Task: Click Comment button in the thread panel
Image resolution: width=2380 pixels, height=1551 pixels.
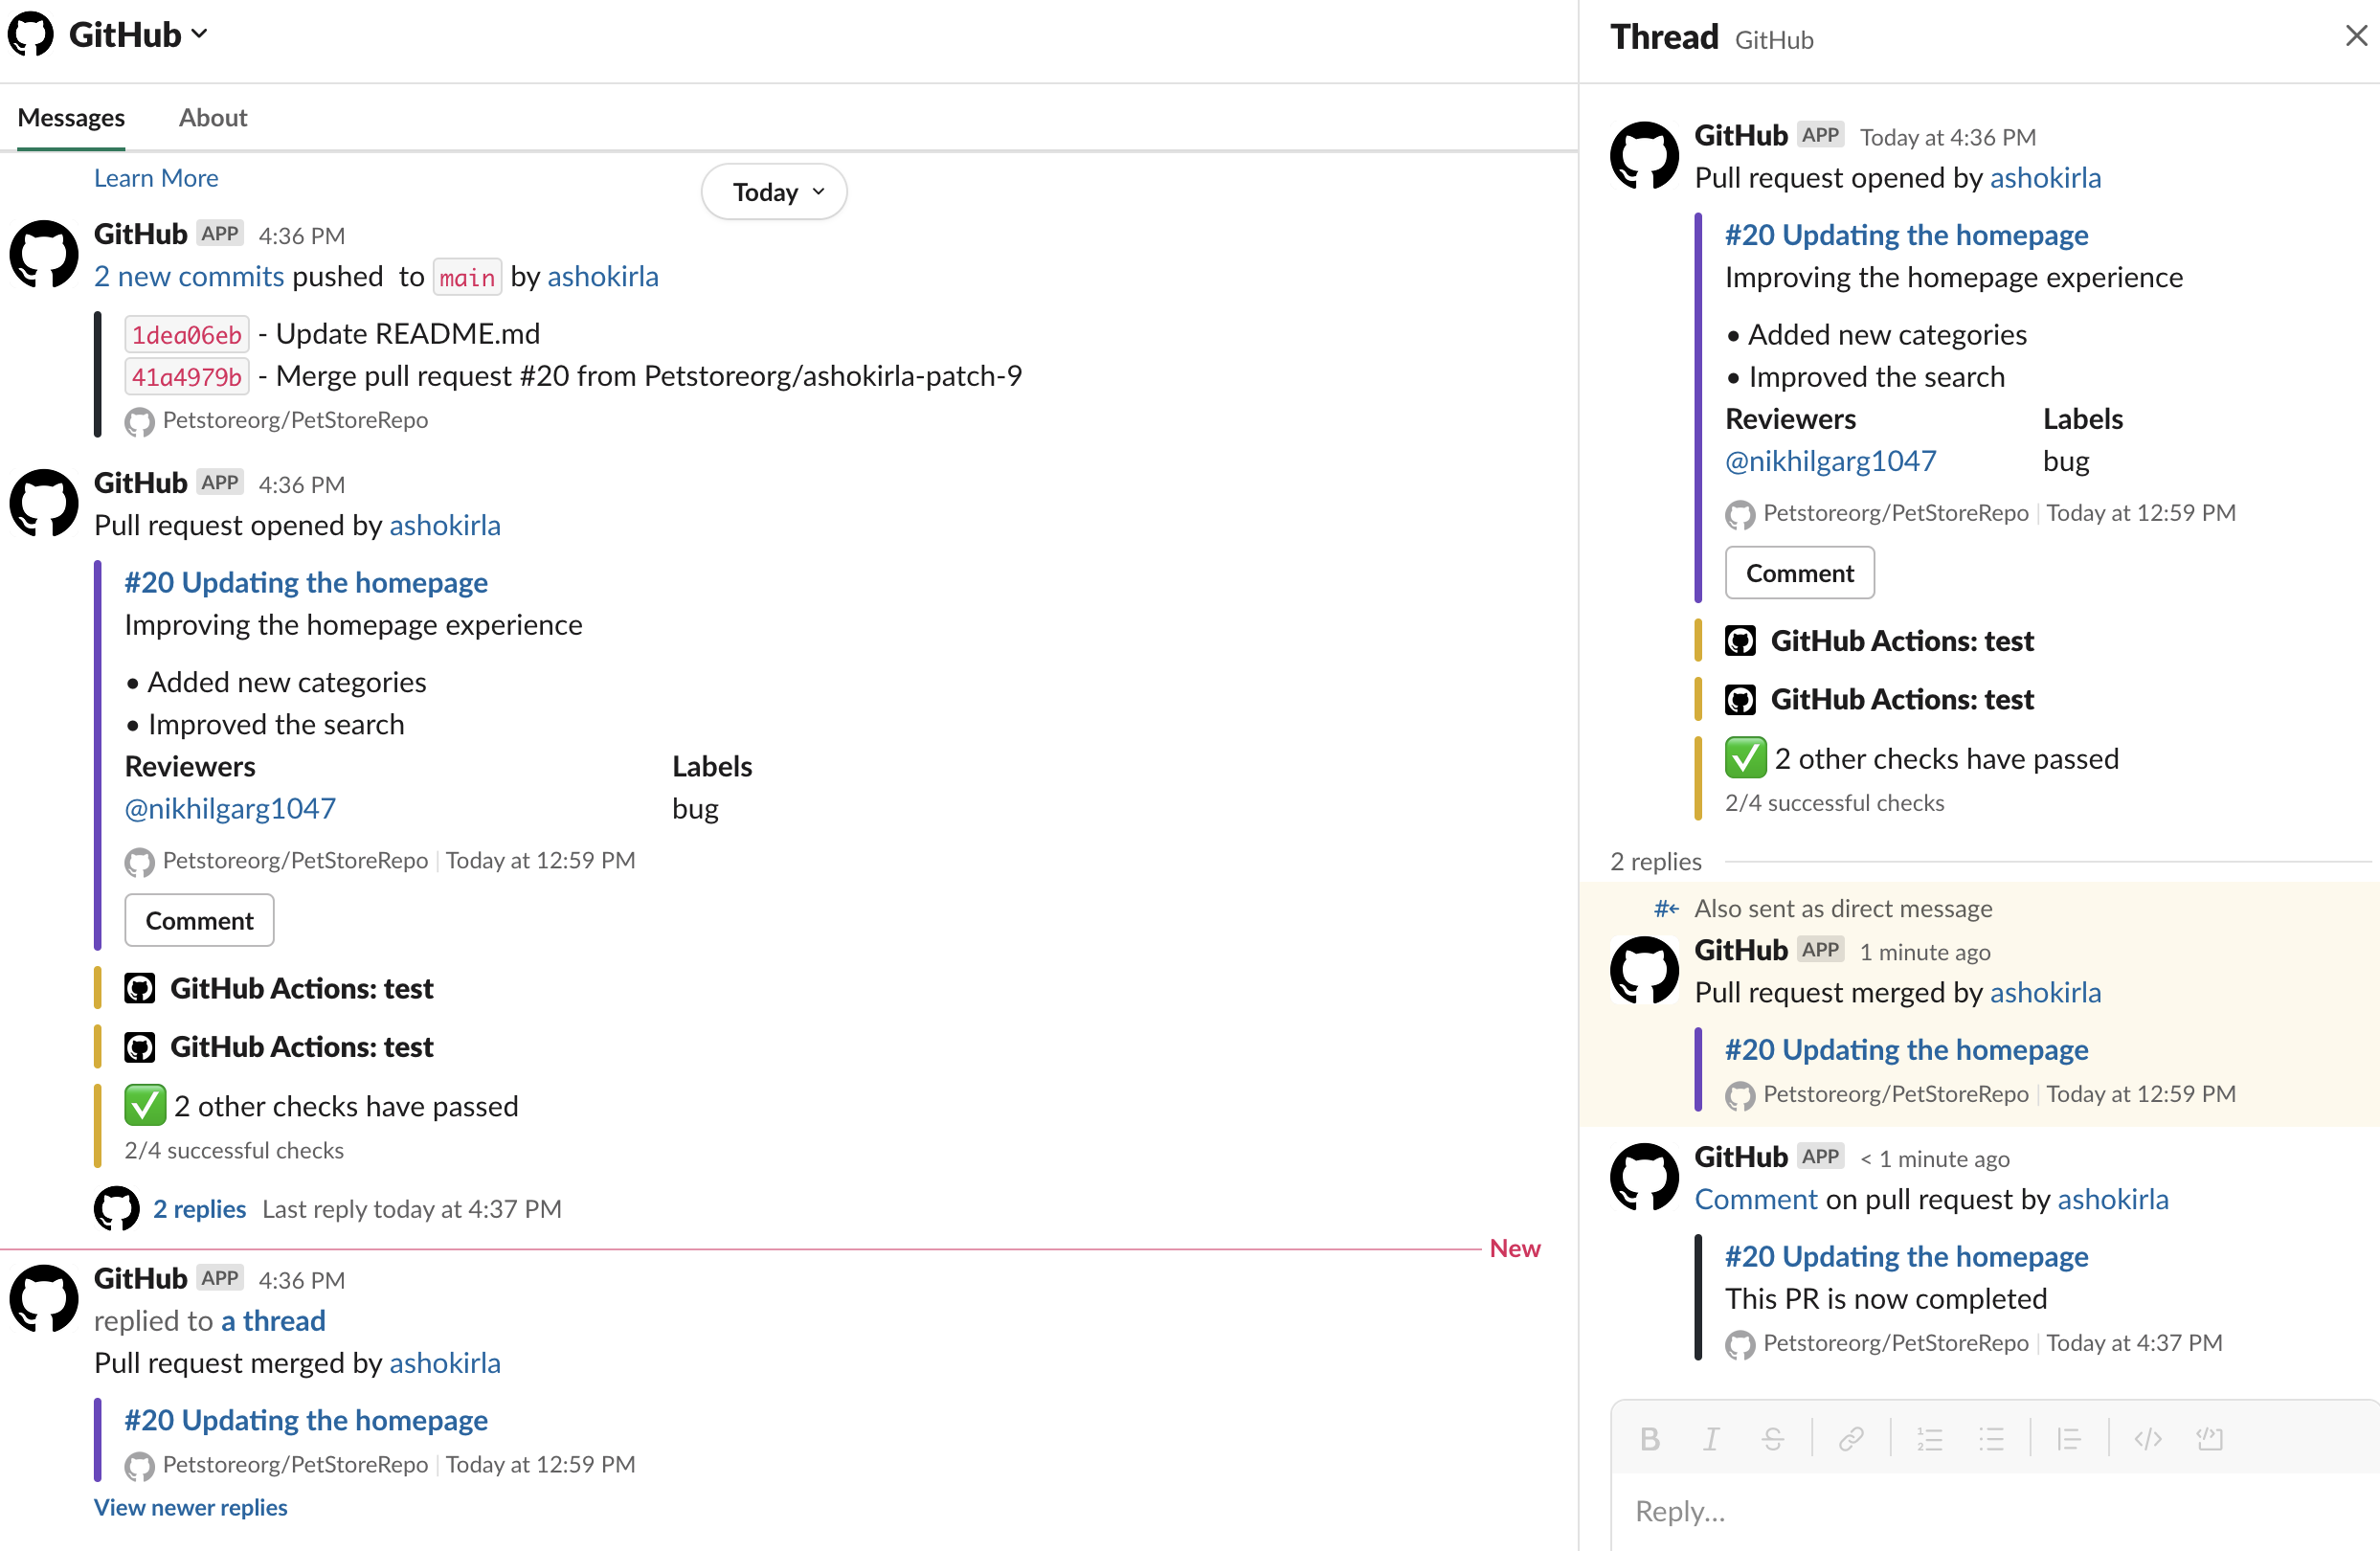Action: 1799,573
